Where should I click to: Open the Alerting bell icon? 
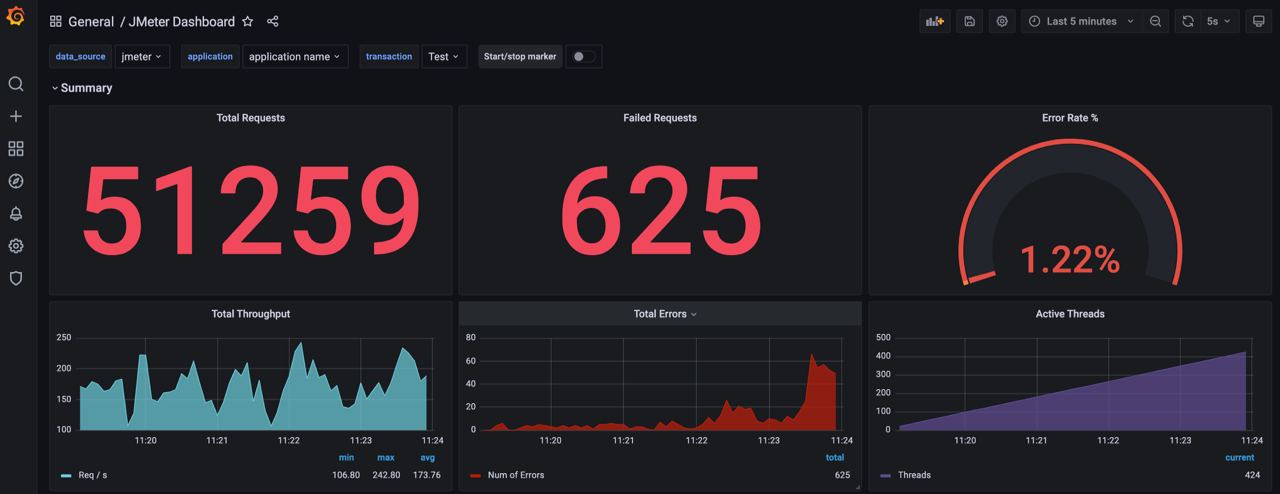[x=16, y=213]
